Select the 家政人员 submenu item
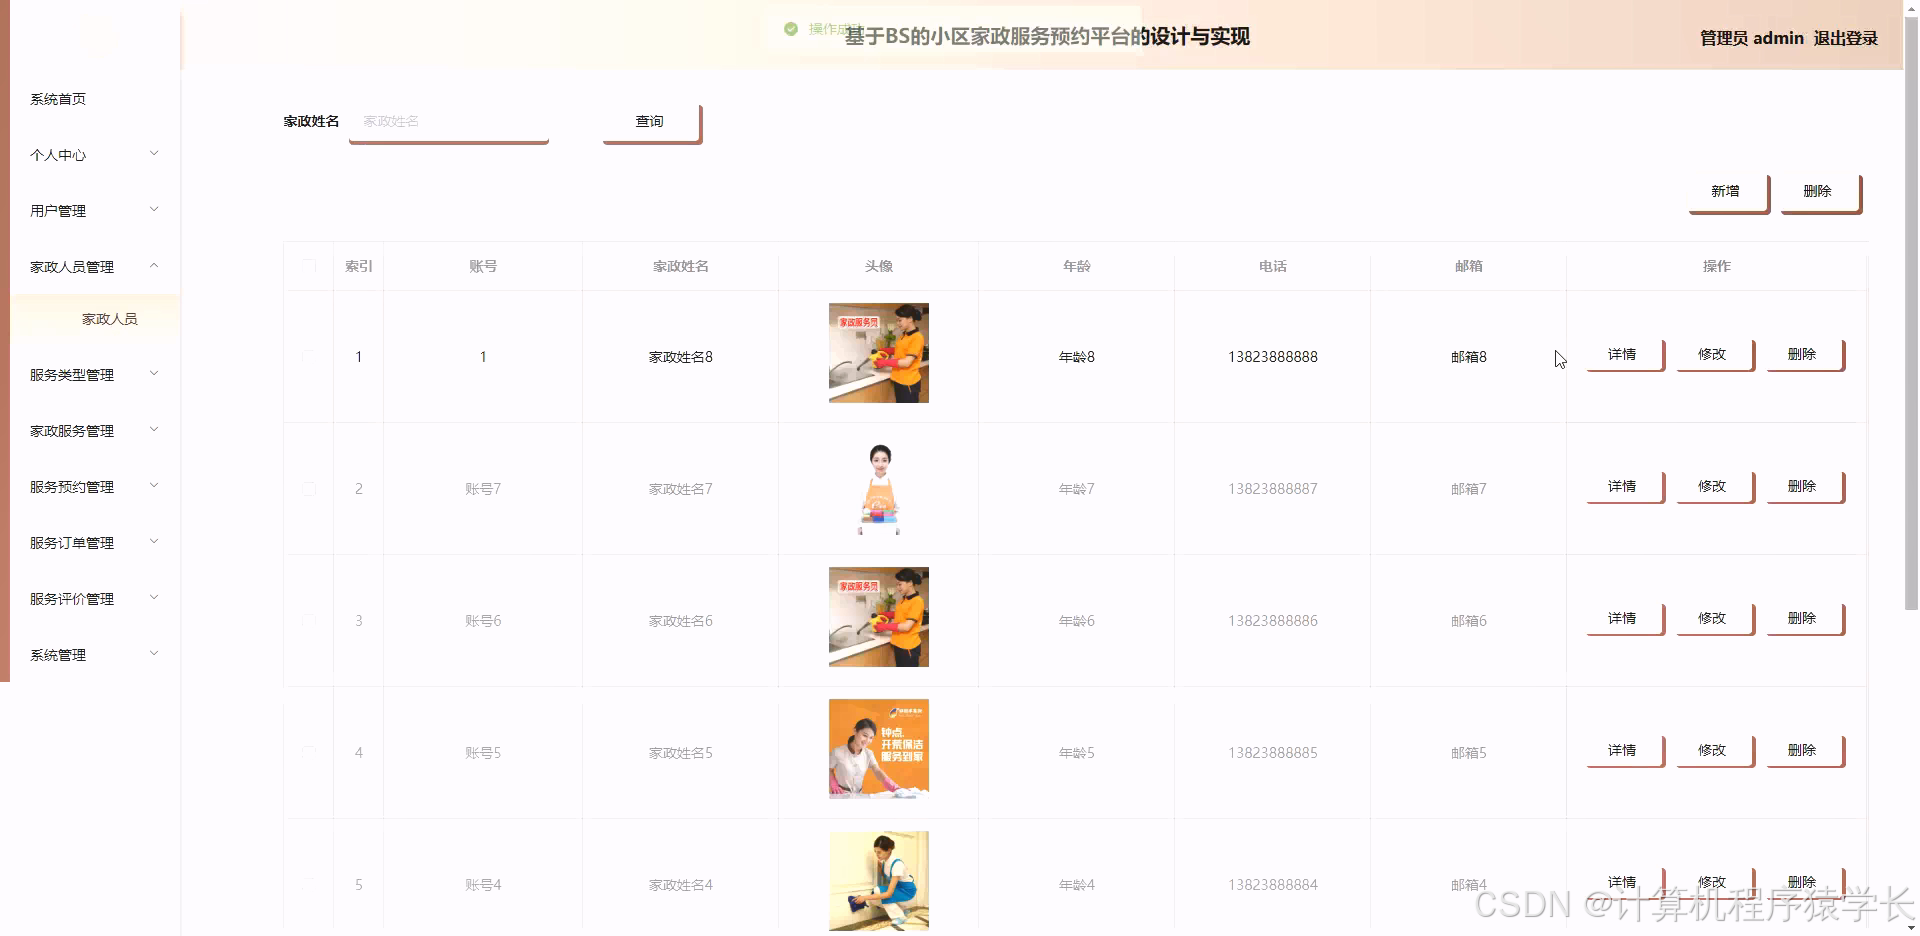 coord(110,318)
